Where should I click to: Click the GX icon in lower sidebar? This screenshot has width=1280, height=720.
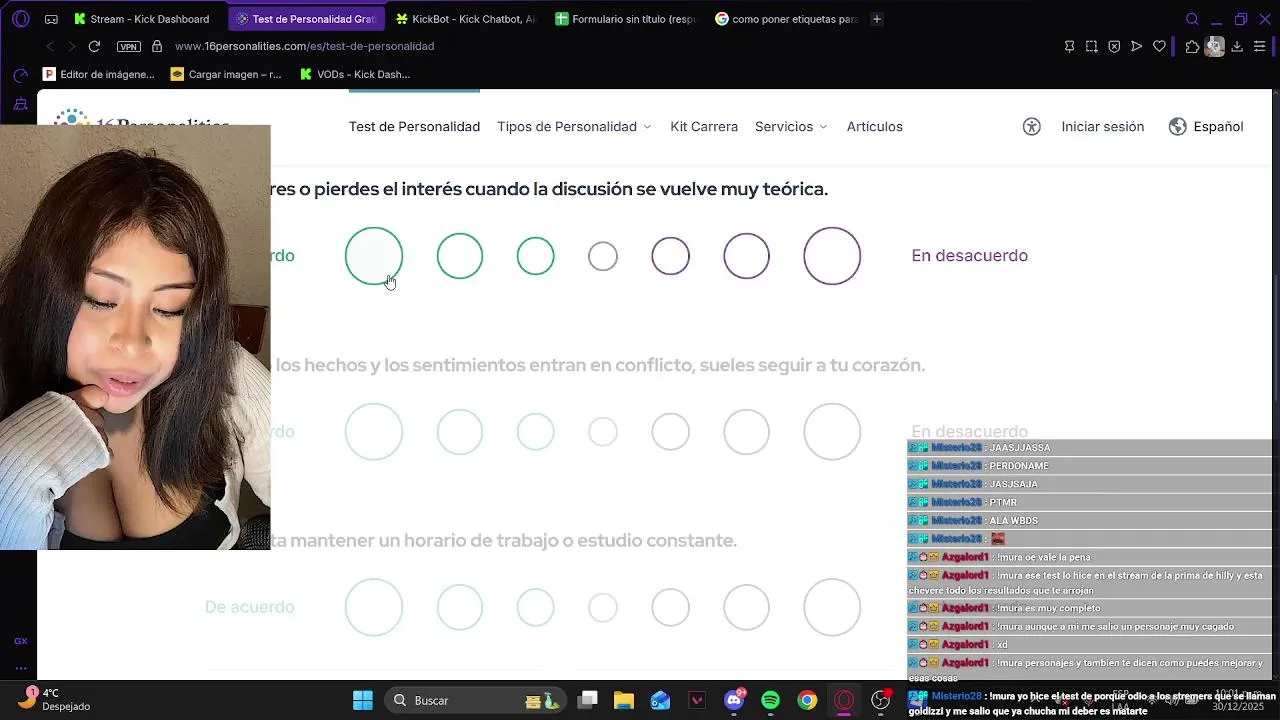[21, 641]
